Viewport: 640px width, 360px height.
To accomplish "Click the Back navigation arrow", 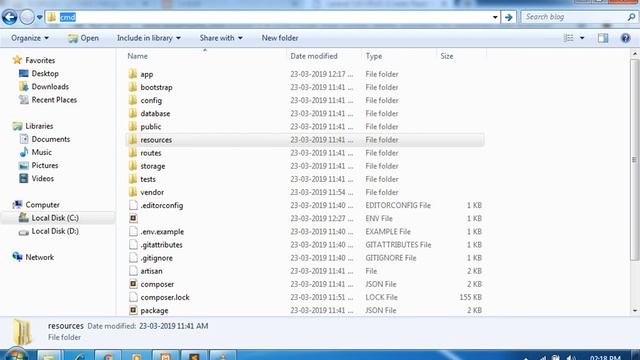I will coord(9,17).
